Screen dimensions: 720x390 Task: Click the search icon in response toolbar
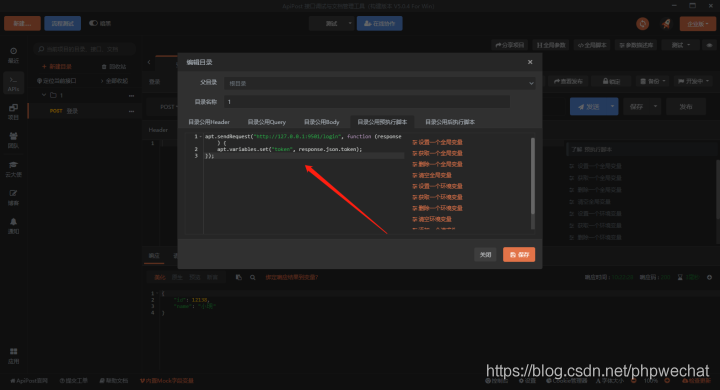[253, 277]
